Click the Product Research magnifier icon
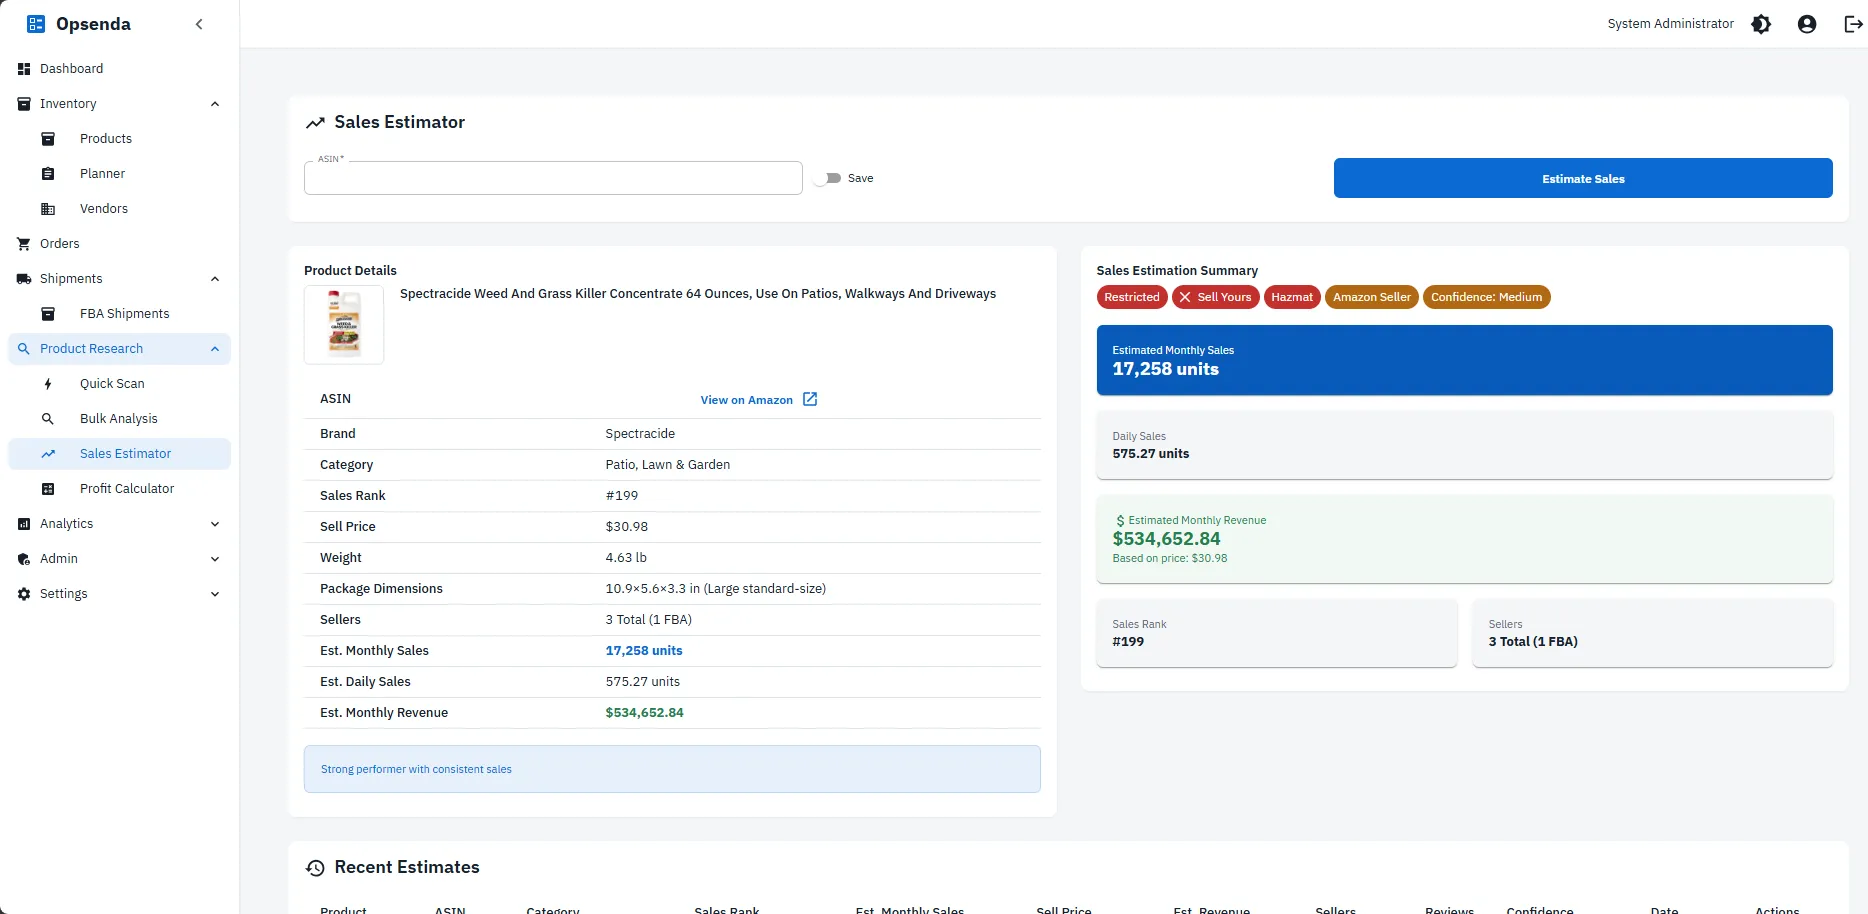The width and height of the screenshot is (1868, 914). [x=24, y=349]
